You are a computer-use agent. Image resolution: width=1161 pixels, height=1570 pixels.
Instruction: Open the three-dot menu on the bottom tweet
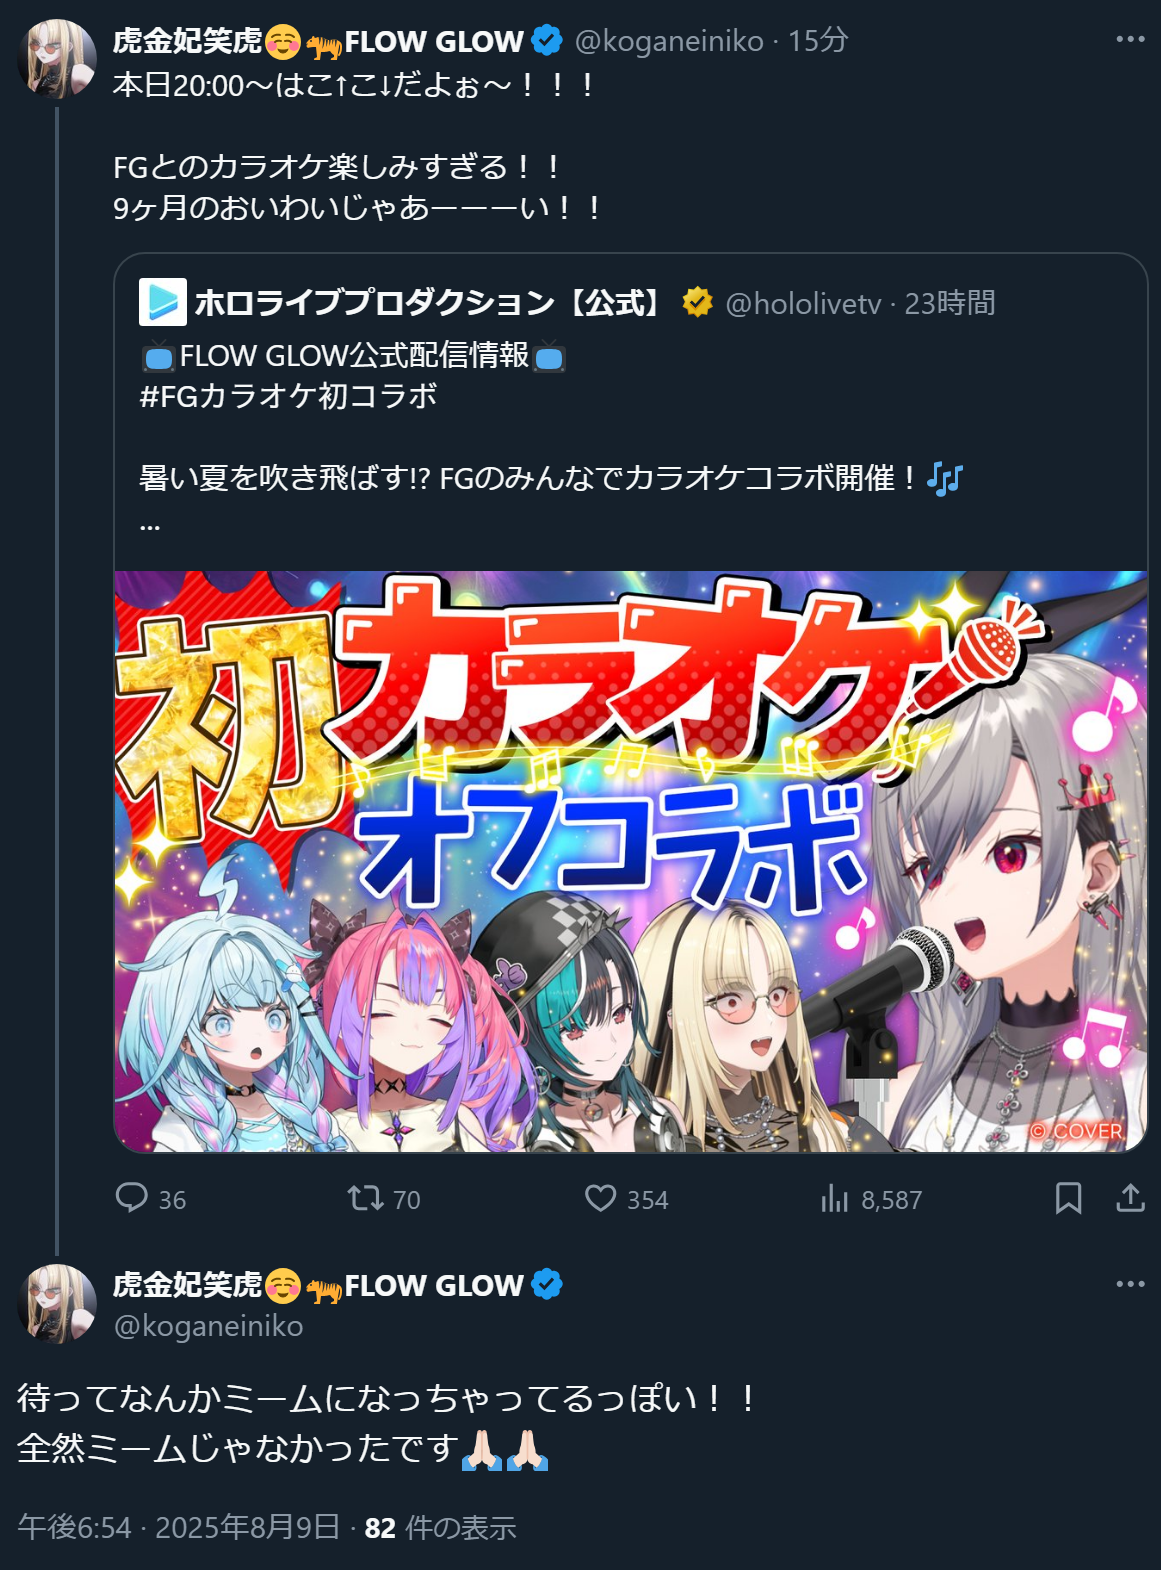(1130, 1284)
